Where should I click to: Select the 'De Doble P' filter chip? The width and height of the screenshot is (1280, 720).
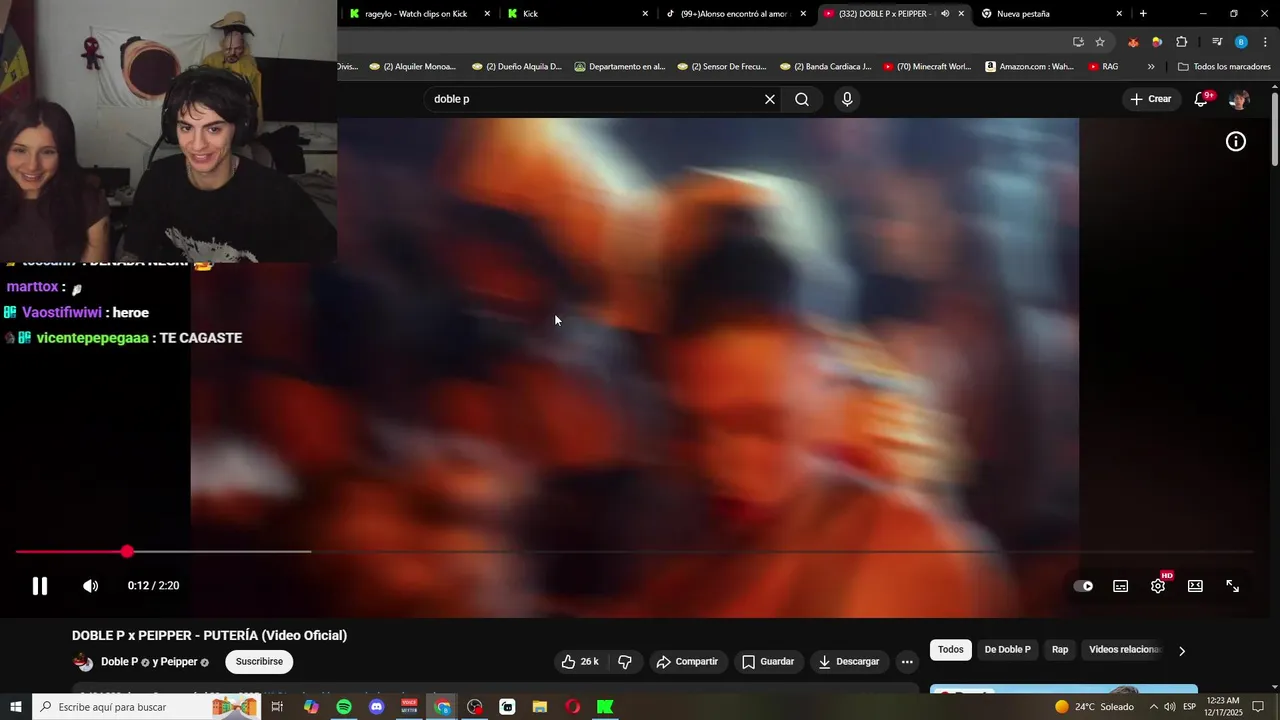(1007, 650)
